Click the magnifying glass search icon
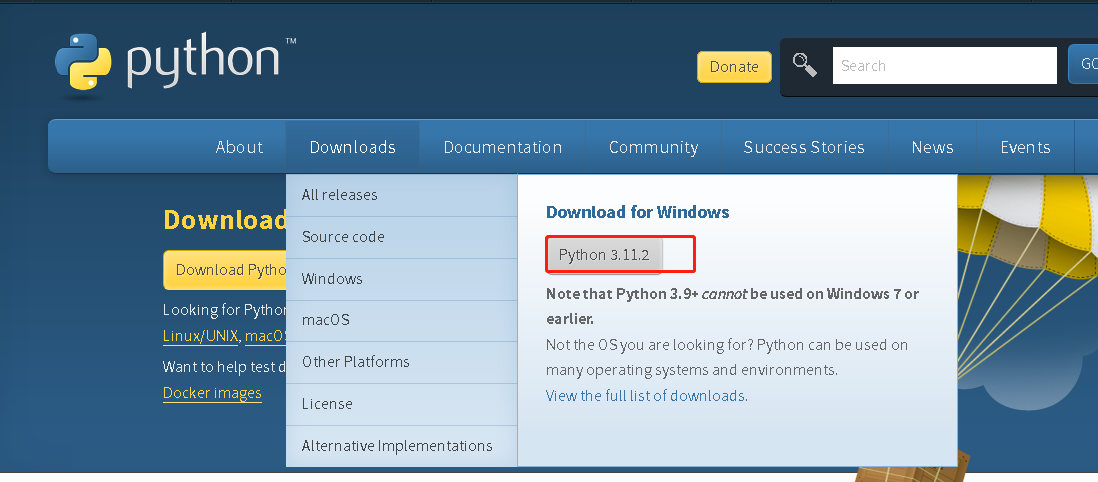Screen dimensions: 1098x482 [805, 65]
